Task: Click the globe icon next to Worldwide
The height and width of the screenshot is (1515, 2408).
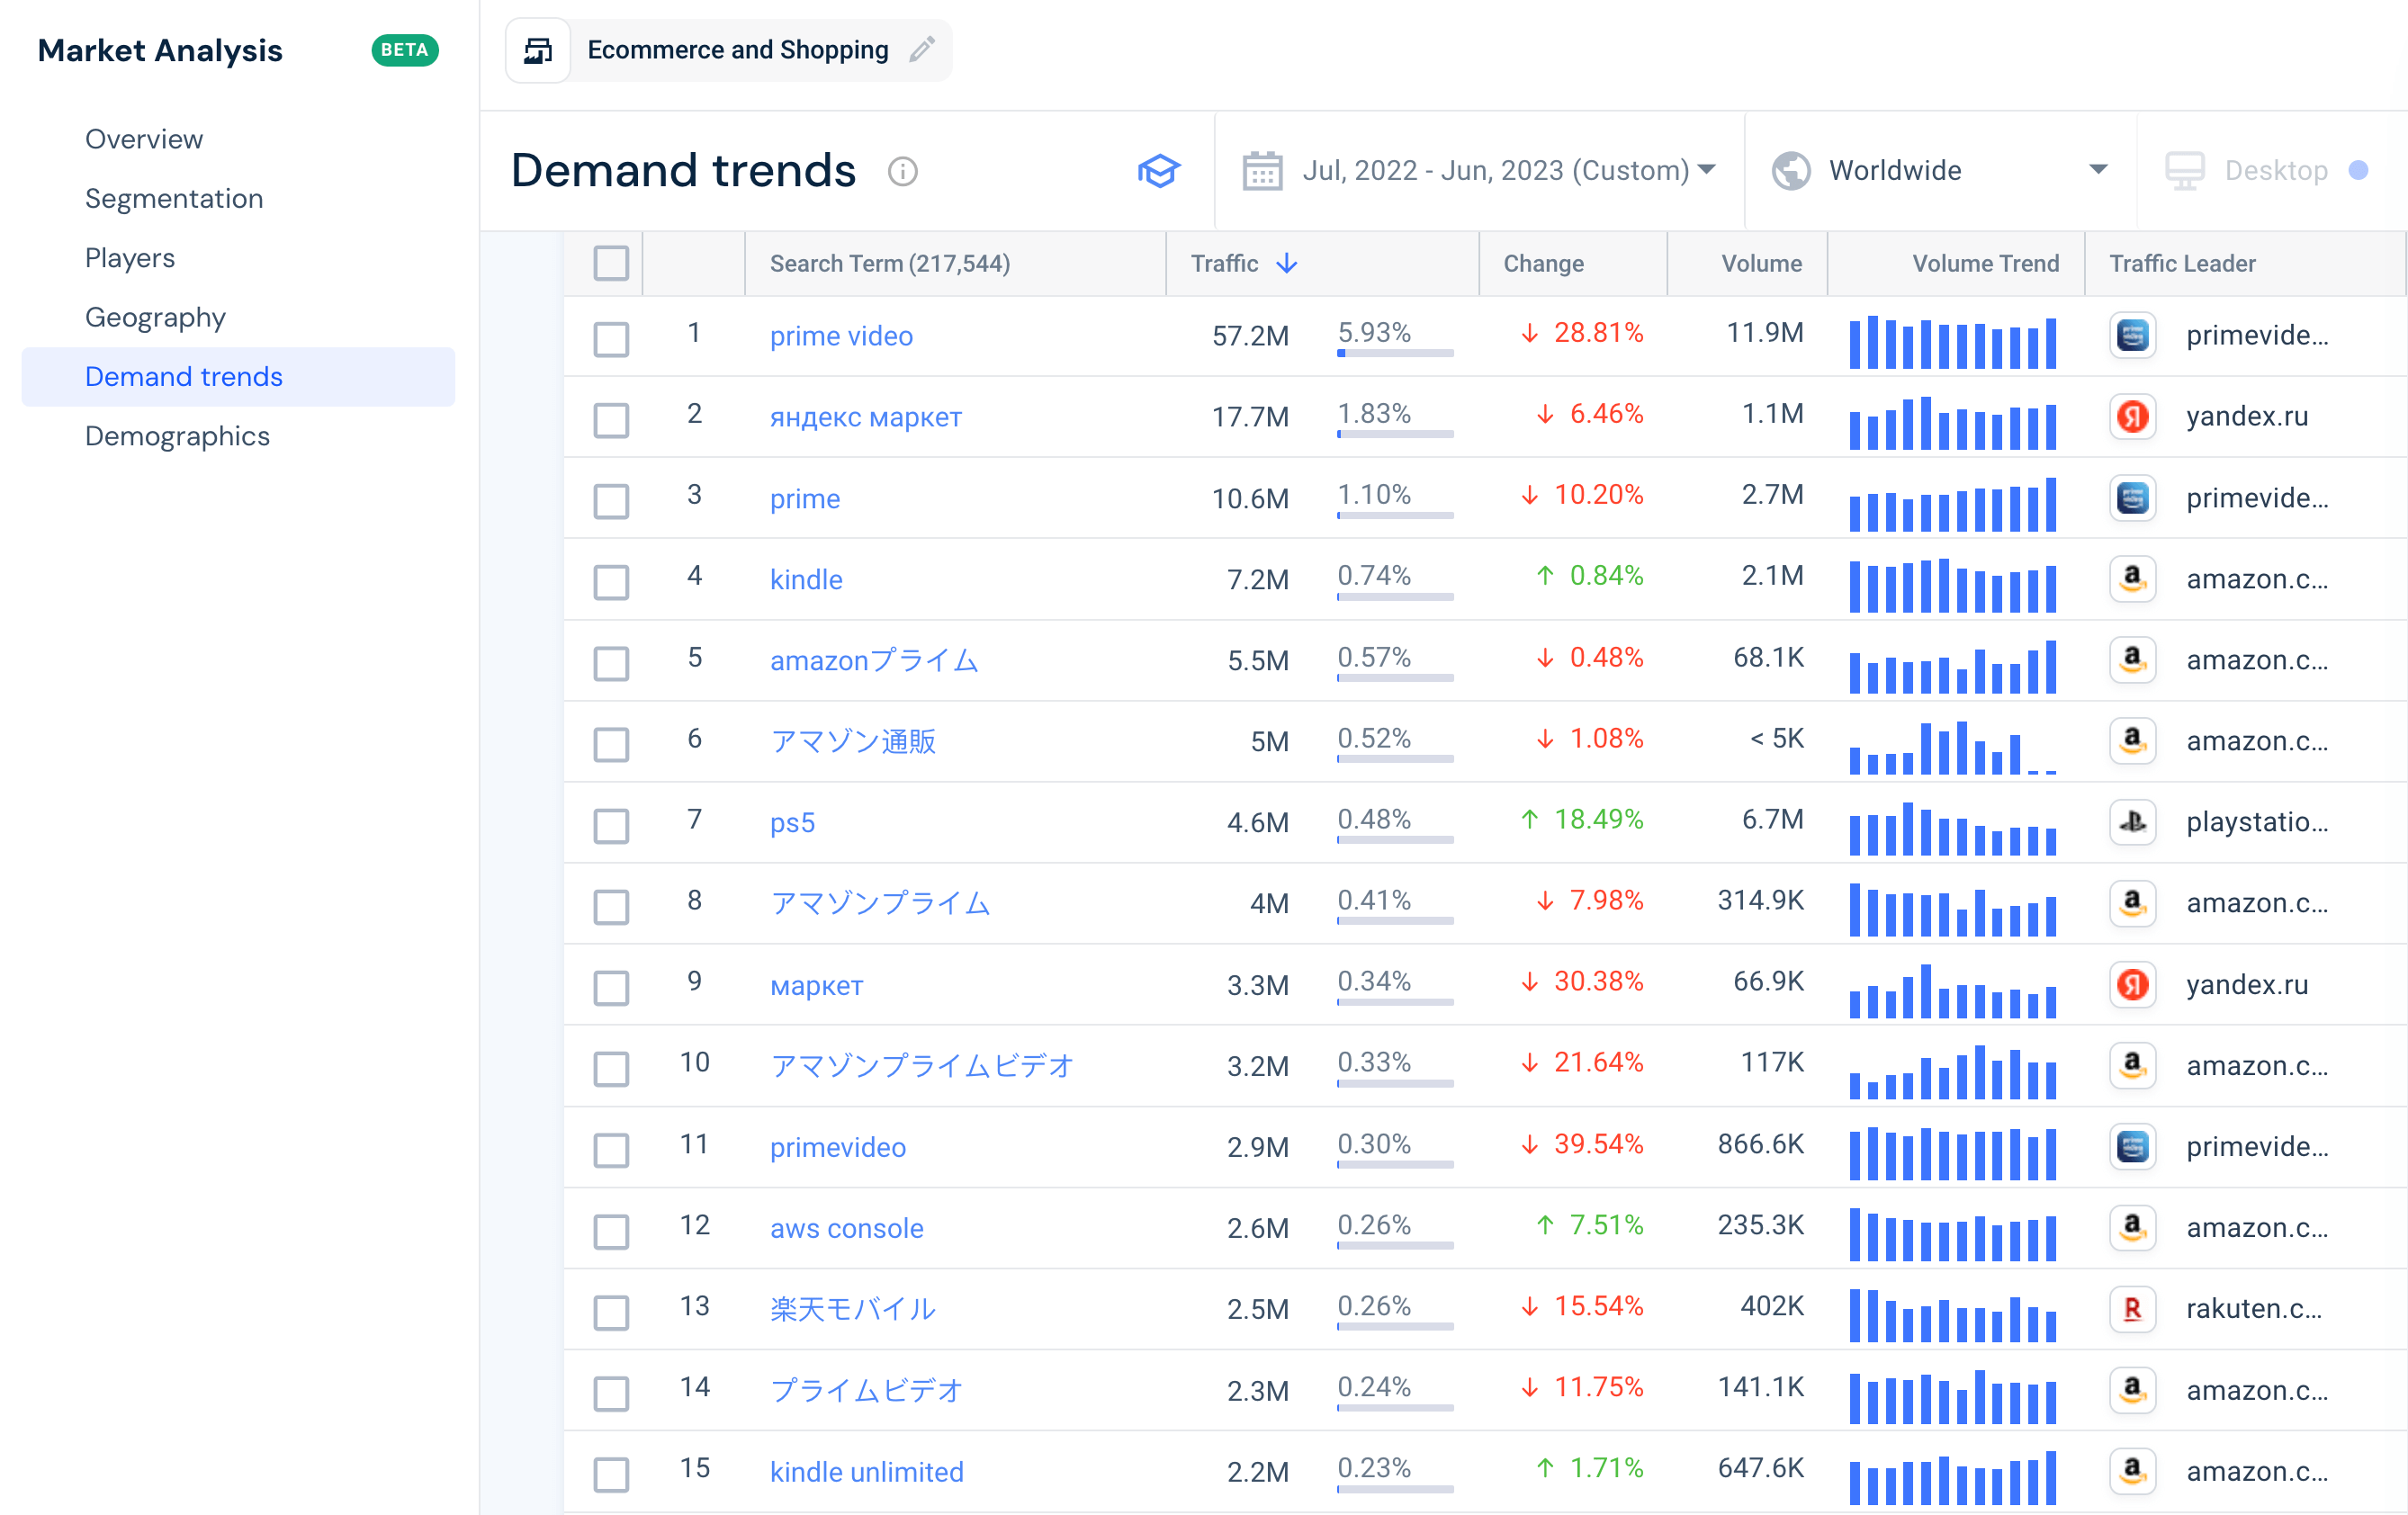Action: pyautogui.click(x=1791, y=170)
